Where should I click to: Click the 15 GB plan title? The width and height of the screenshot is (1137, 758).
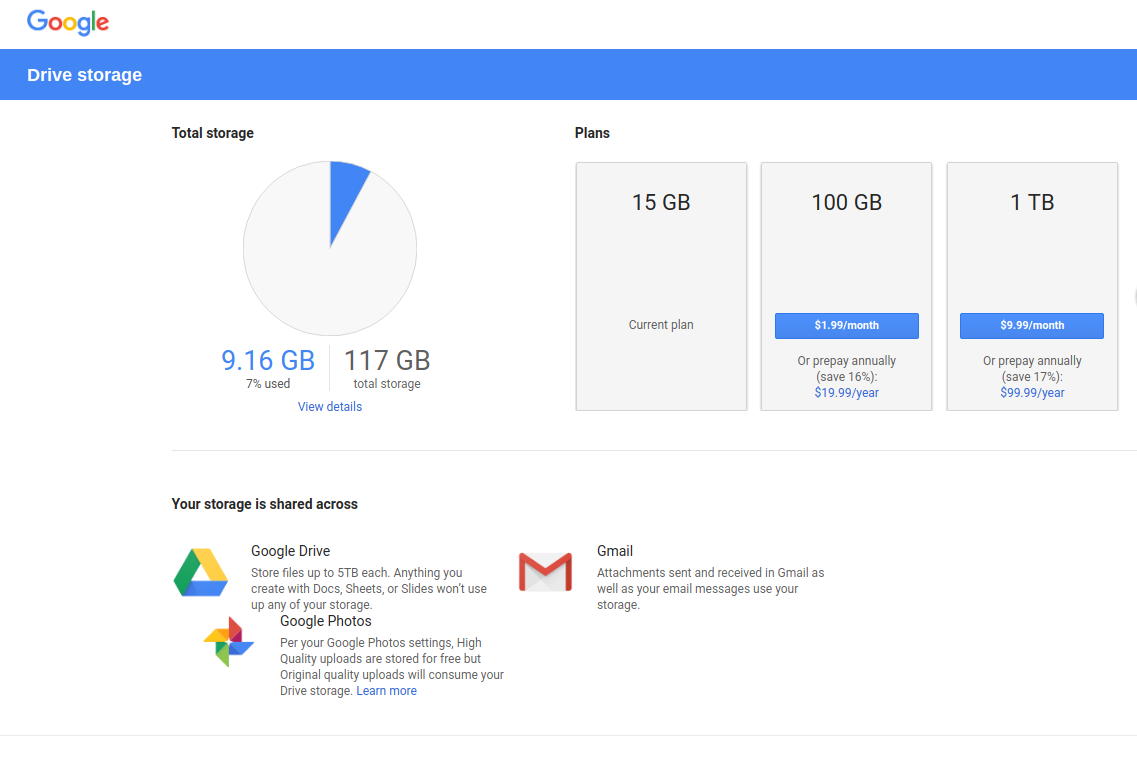pos(661,203)
